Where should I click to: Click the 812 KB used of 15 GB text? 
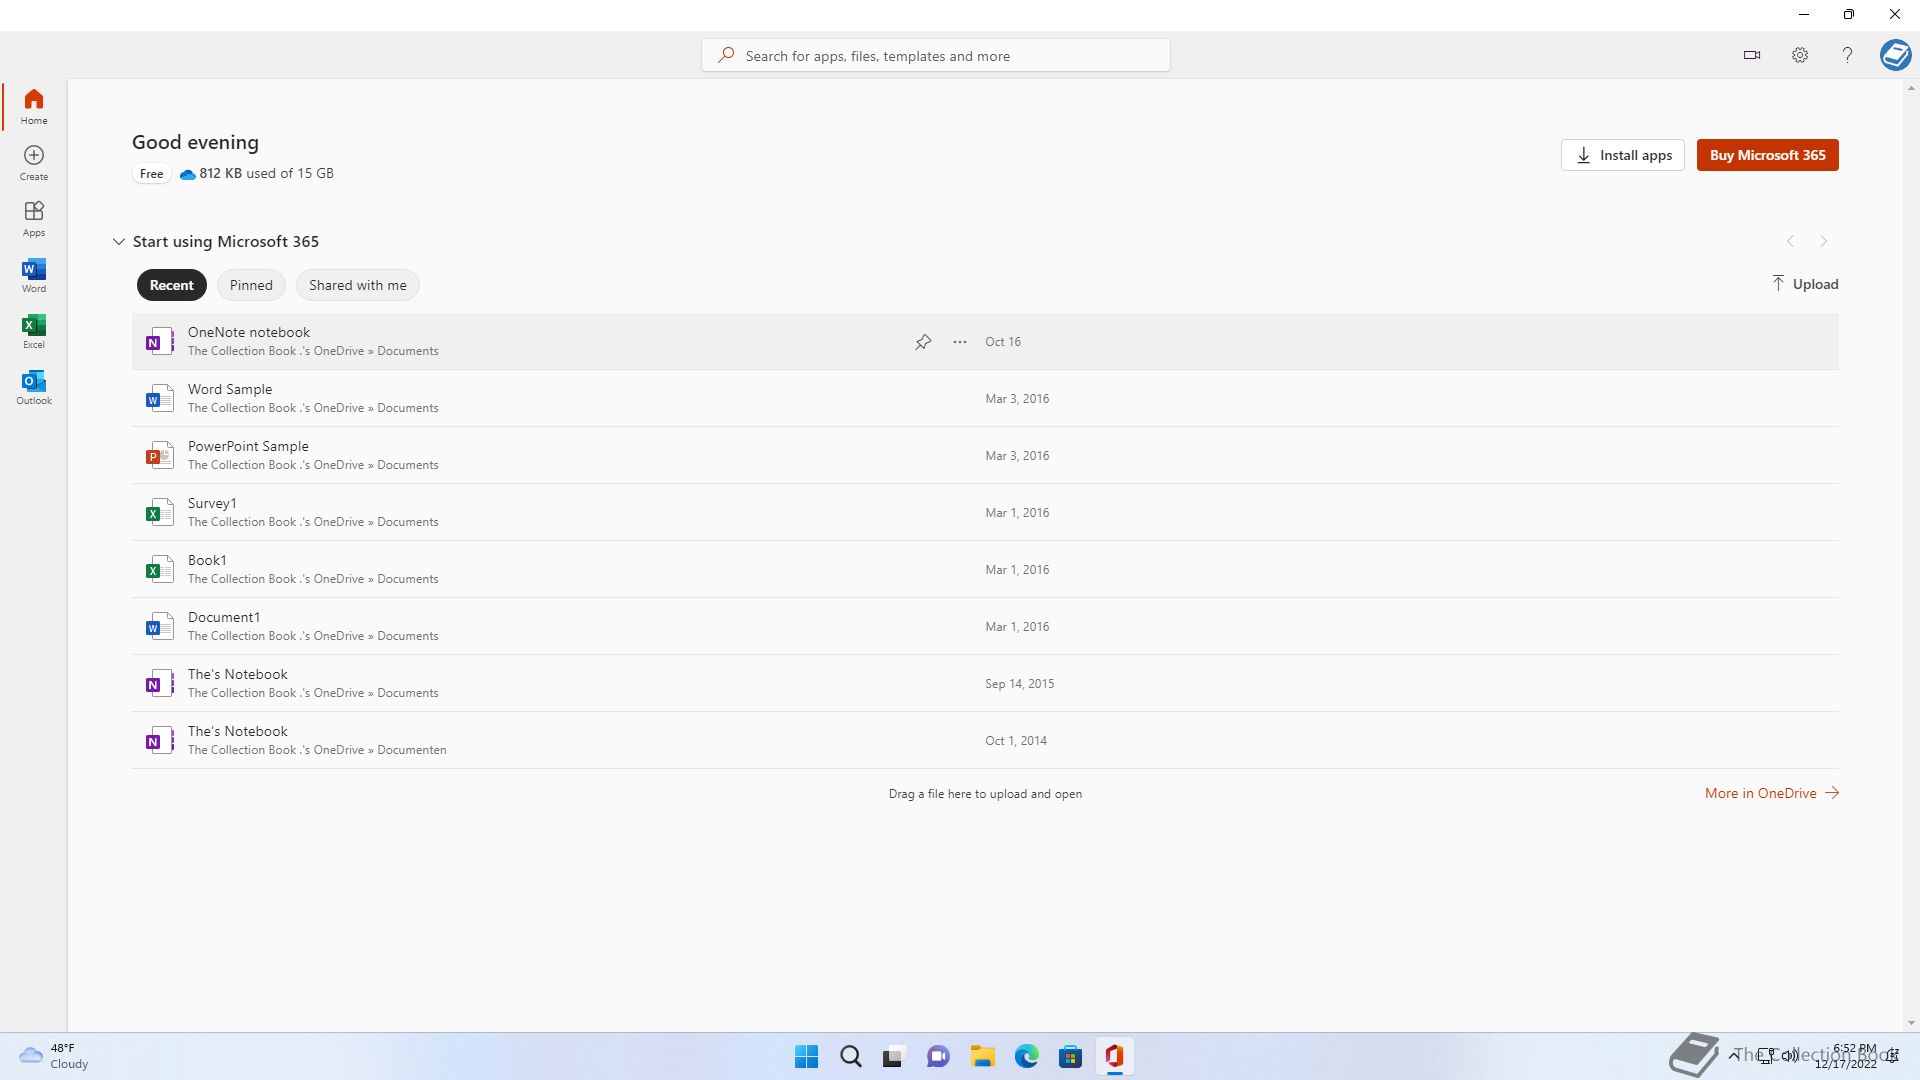coord(266,173)
